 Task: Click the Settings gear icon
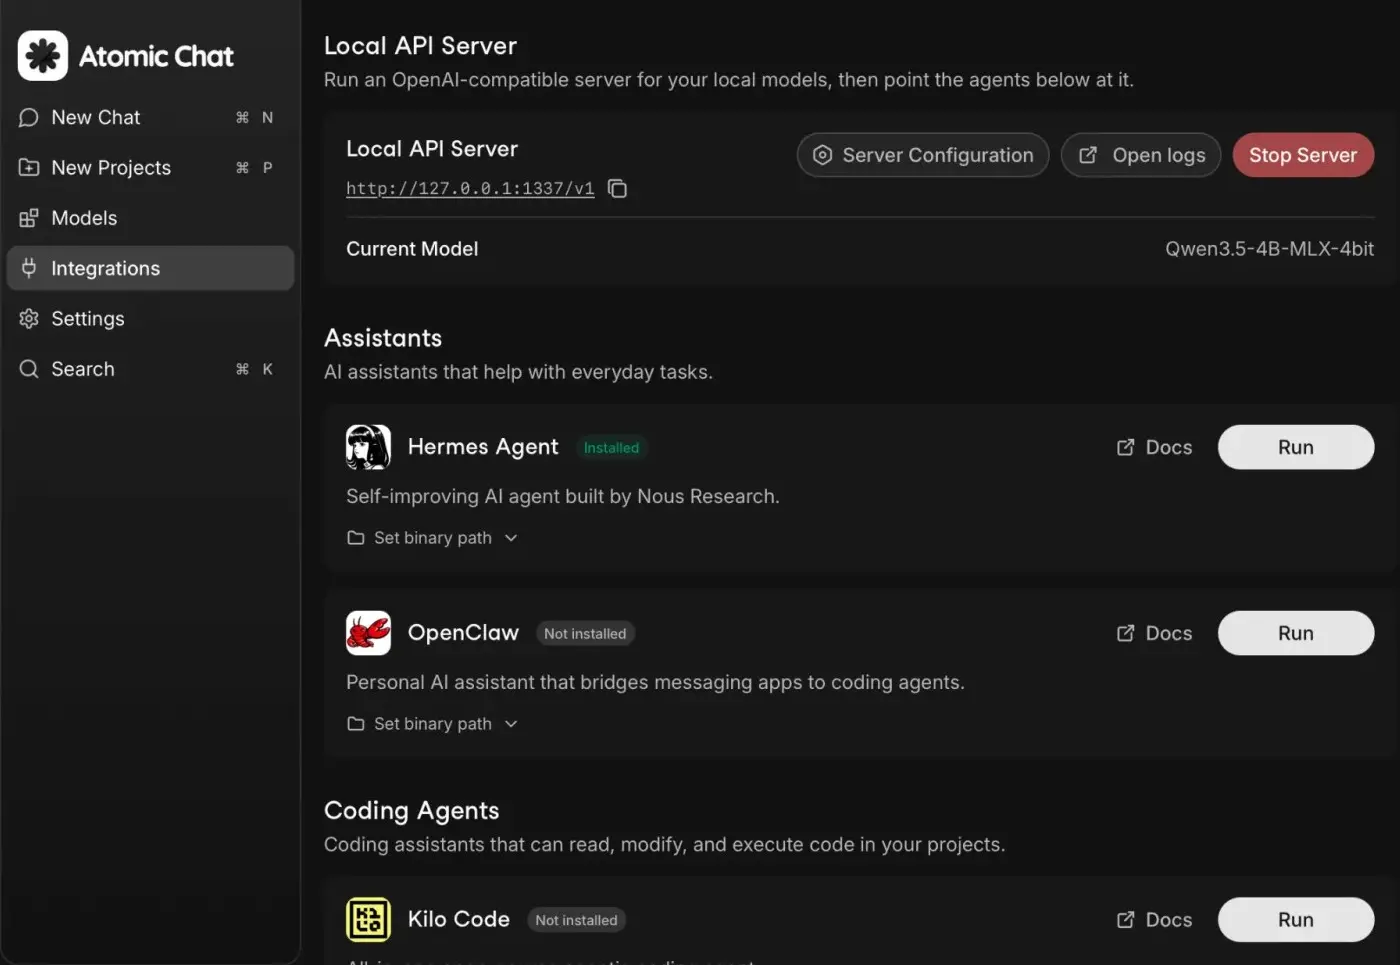coord(29,319)
